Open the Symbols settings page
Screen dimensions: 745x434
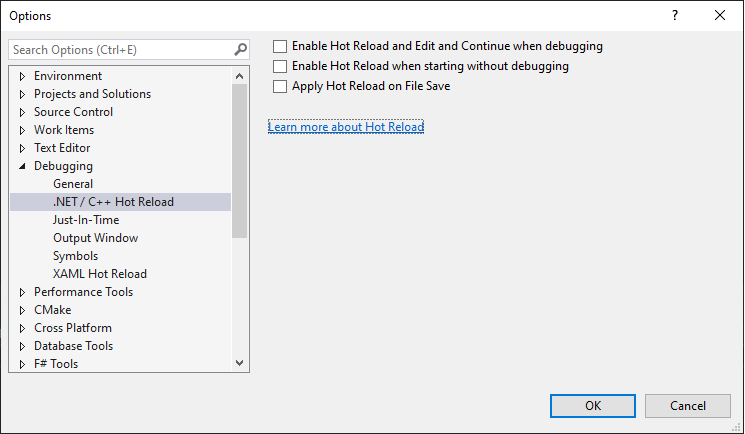click(76, 256)
